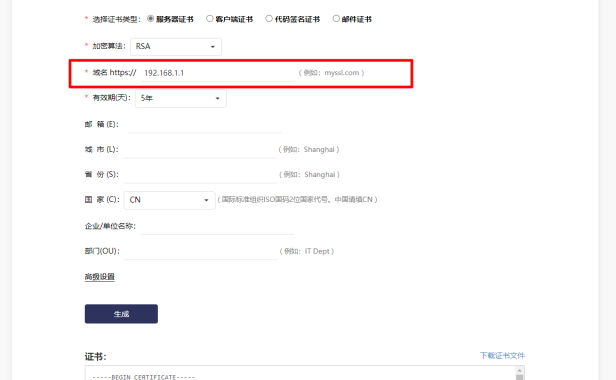Open the 有效期 5年 dropdown

181,98
